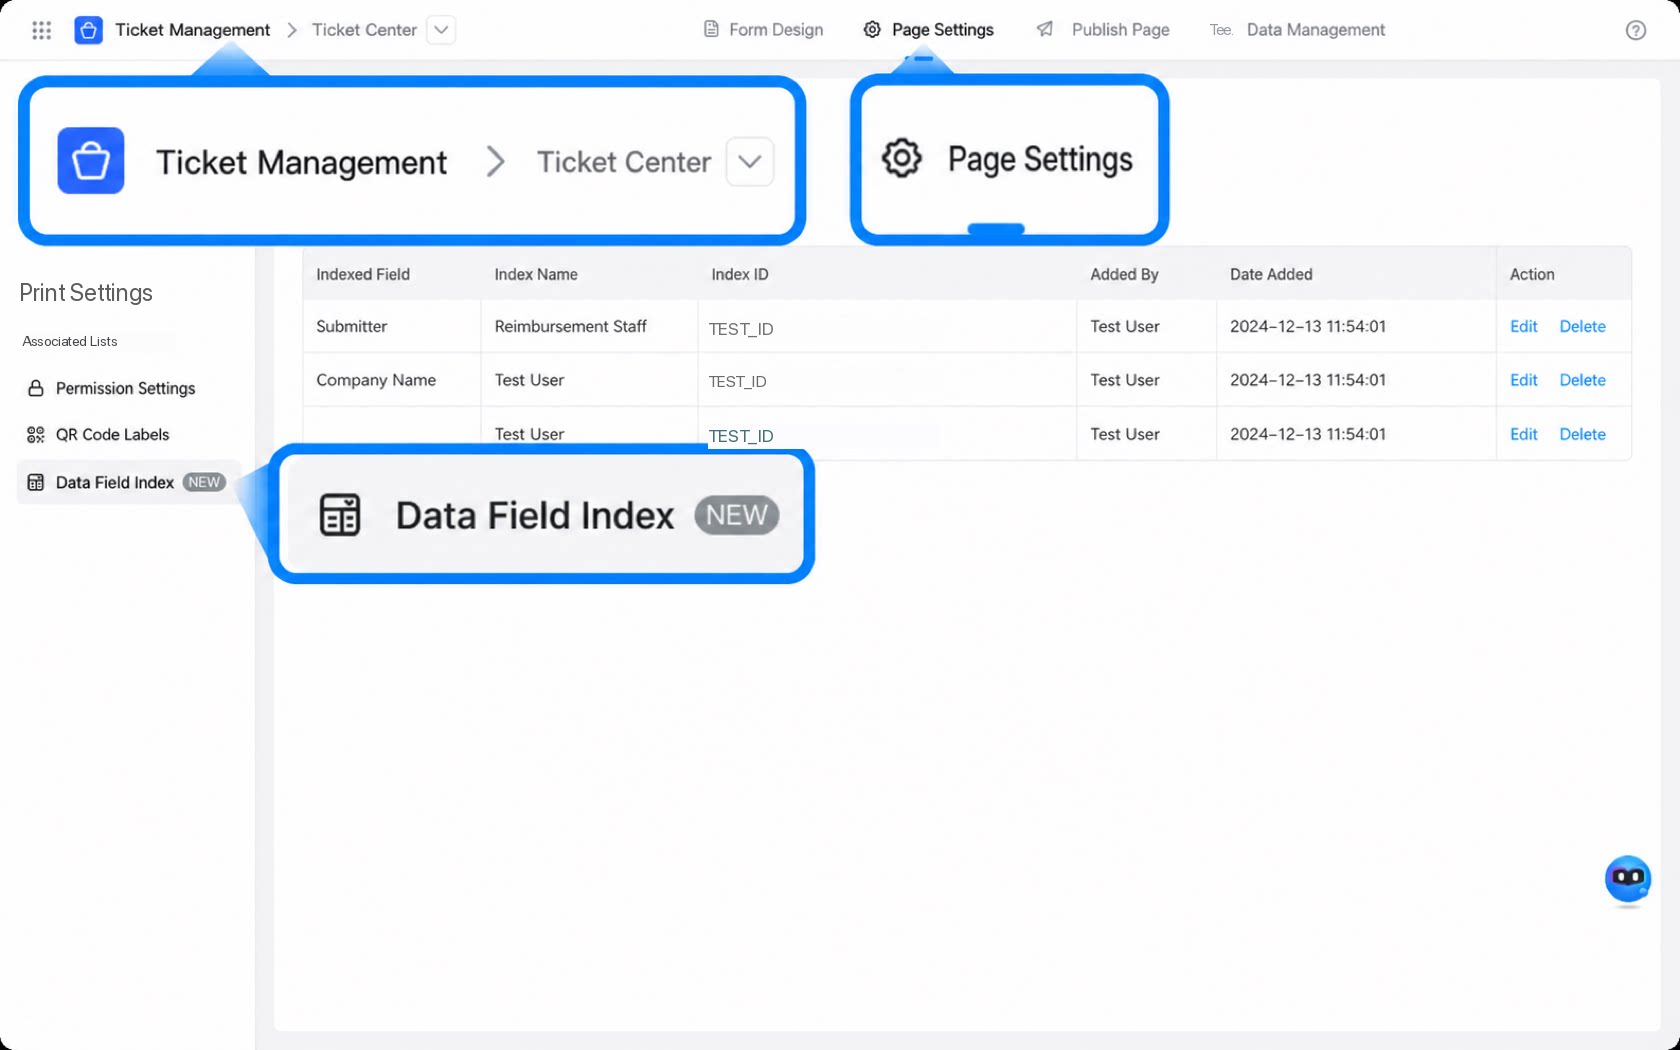Open the help question mark icon
The image size is (1680, 1050).
[1636, 30]
